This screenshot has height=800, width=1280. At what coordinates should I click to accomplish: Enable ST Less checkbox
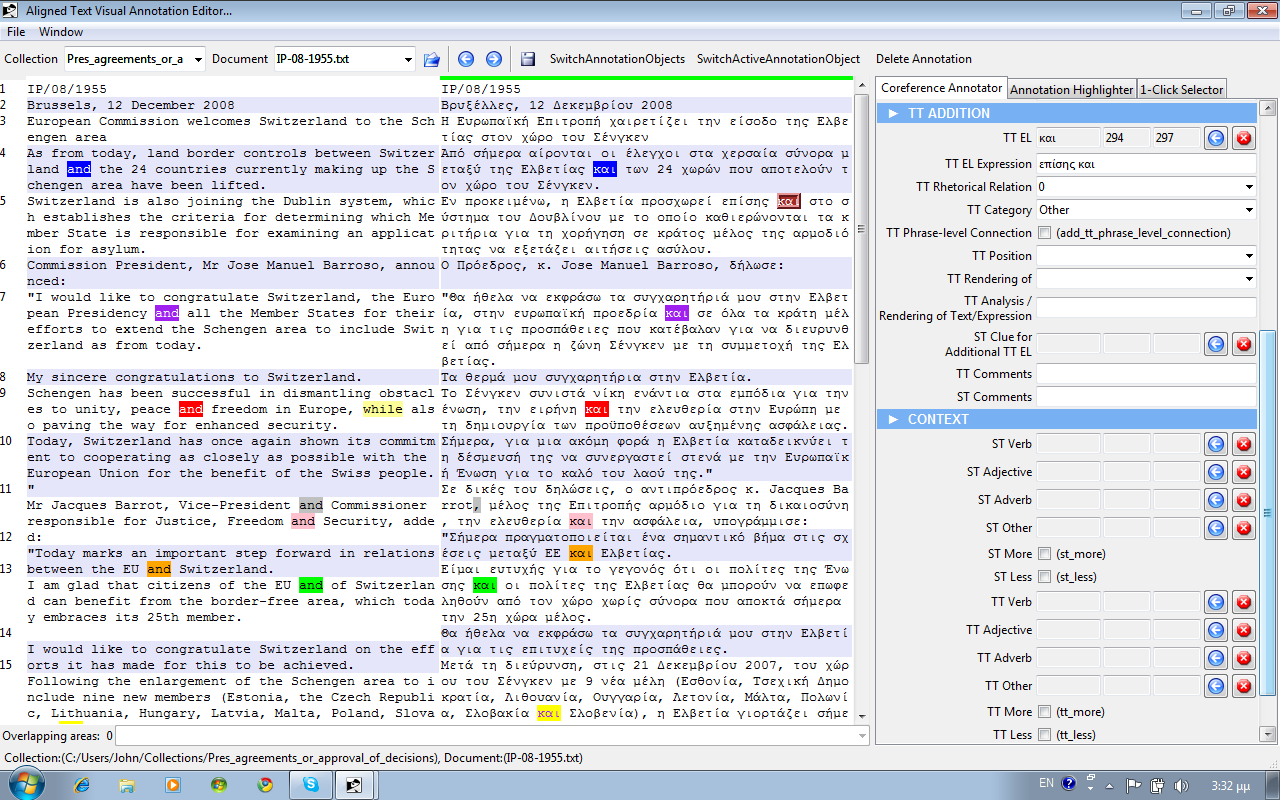point(1044,577)
